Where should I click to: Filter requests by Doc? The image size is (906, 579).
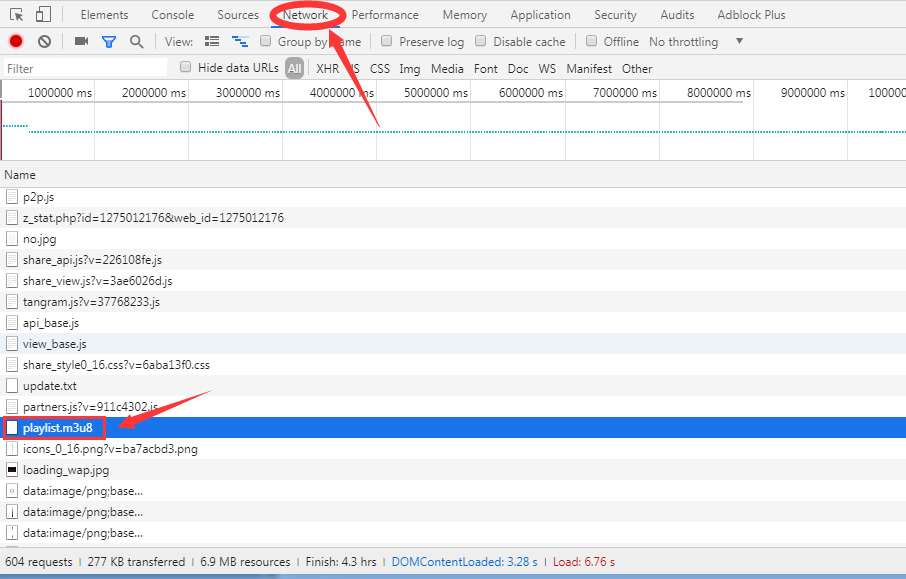coord(518,69)
